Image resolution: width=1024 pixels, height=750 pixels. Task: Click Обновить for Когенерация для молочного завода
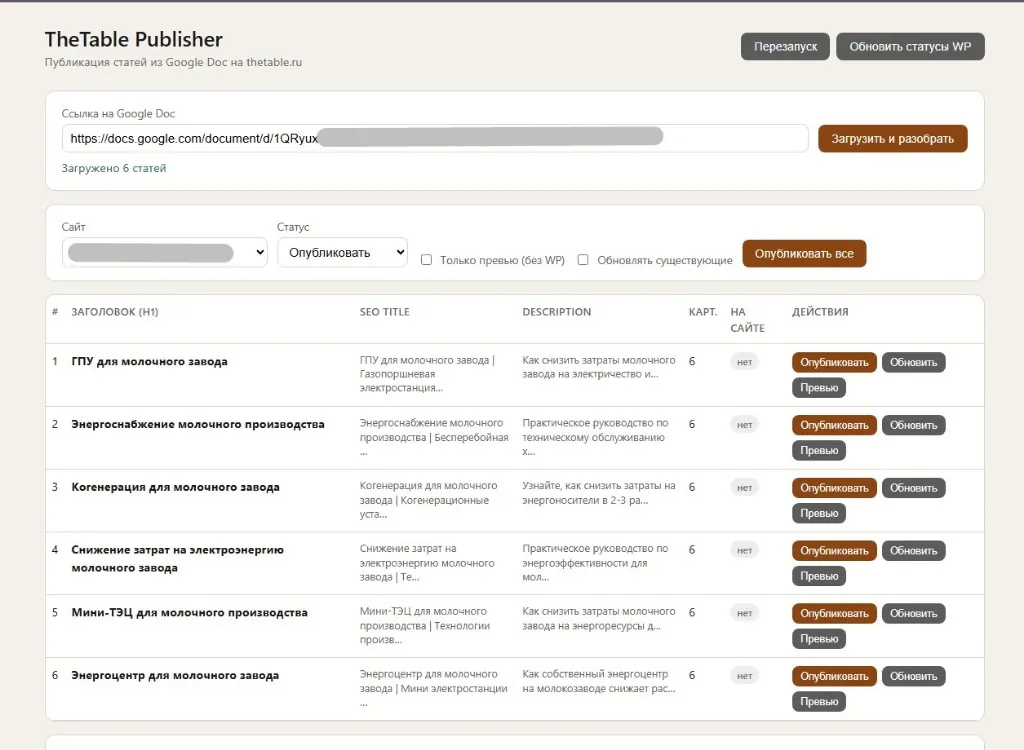click(913, 487)
